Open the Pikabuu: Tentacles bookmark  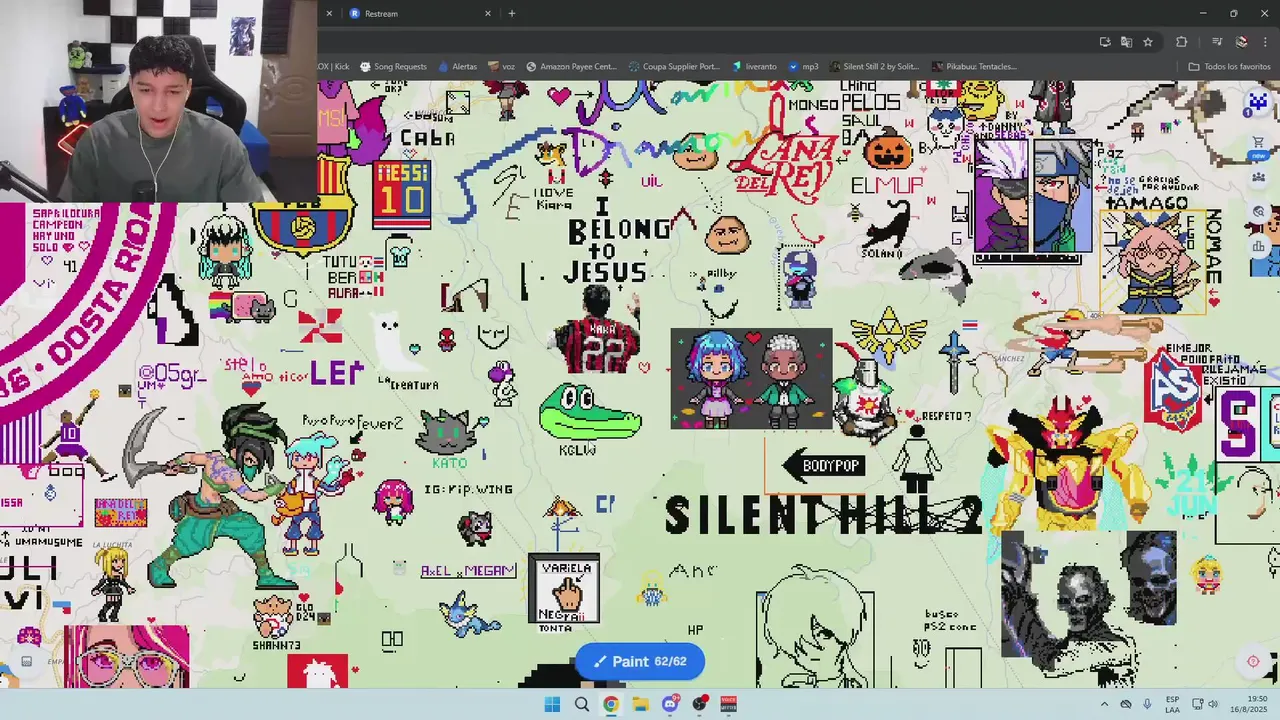pos(974,67)
